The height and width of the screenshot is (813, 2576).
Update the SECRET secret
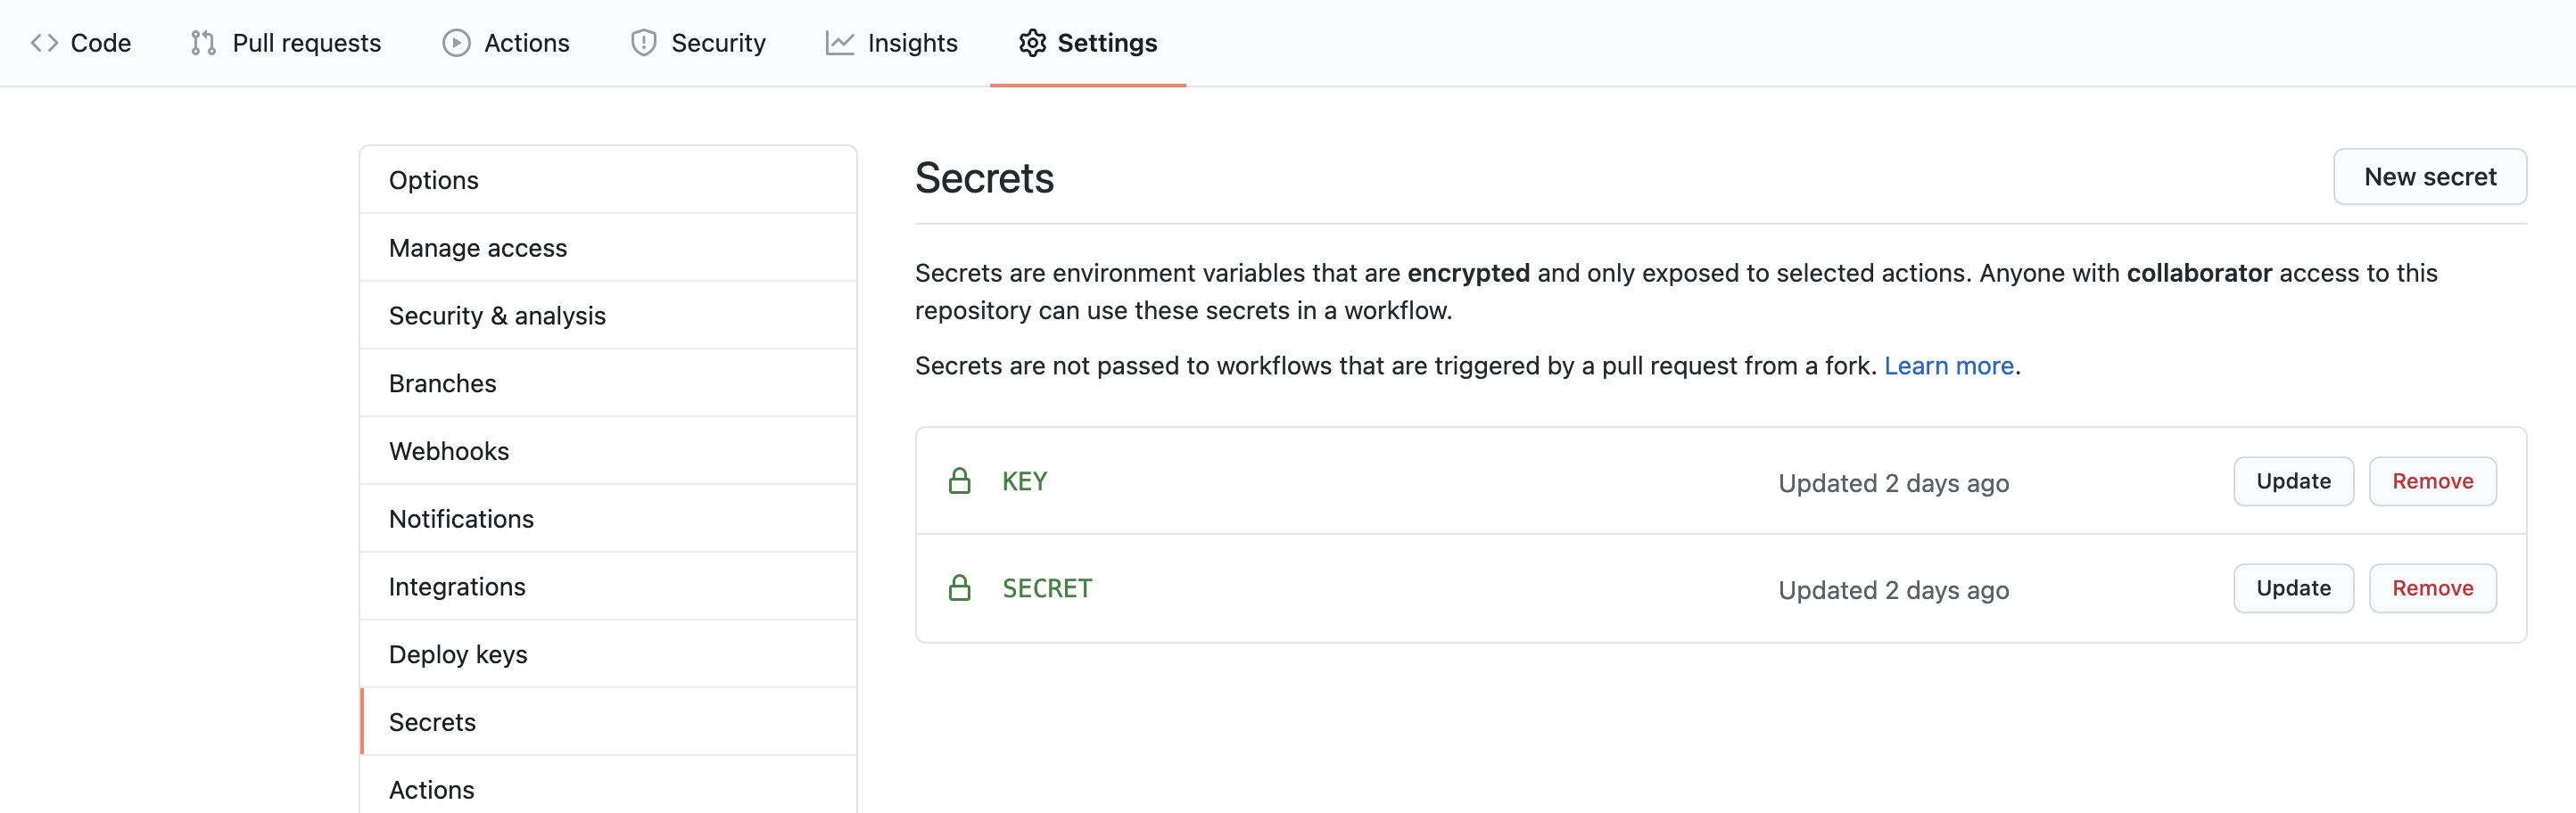coord(2292,588)
